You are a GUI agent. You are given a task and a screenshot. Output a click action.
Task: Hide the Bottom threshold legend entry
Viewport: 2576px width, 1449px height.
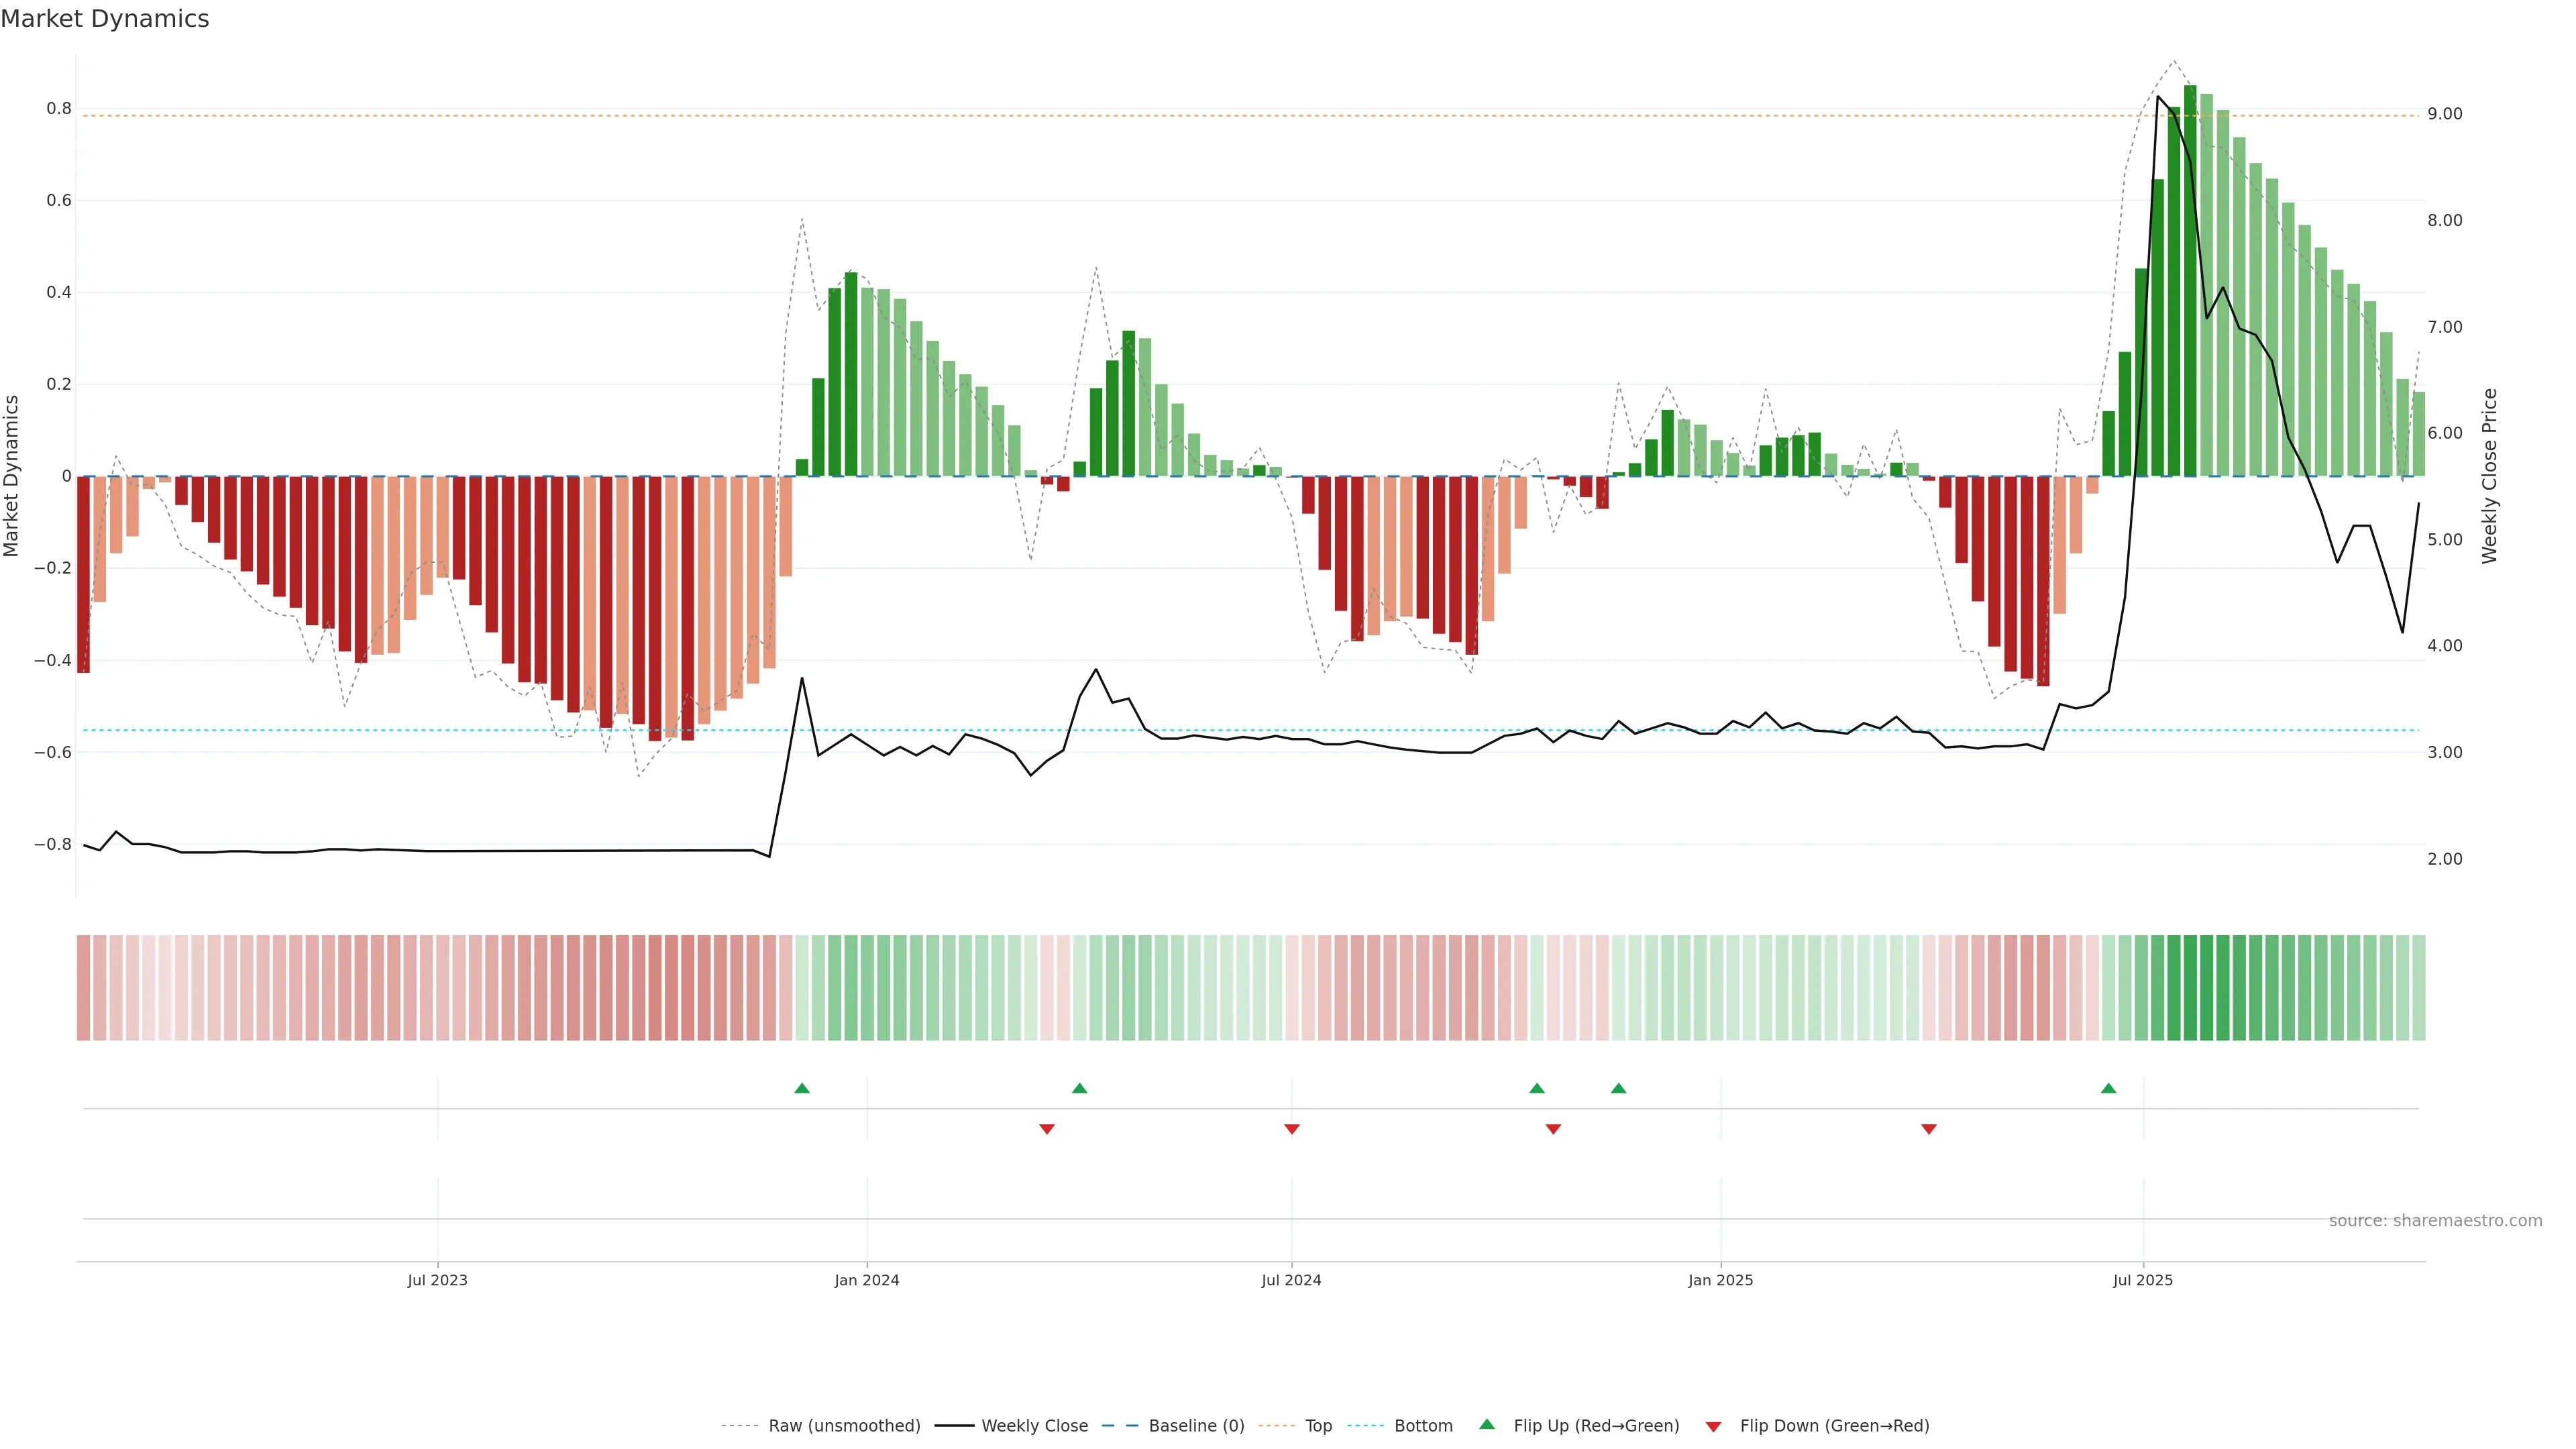click(x=1423, y=1426)
